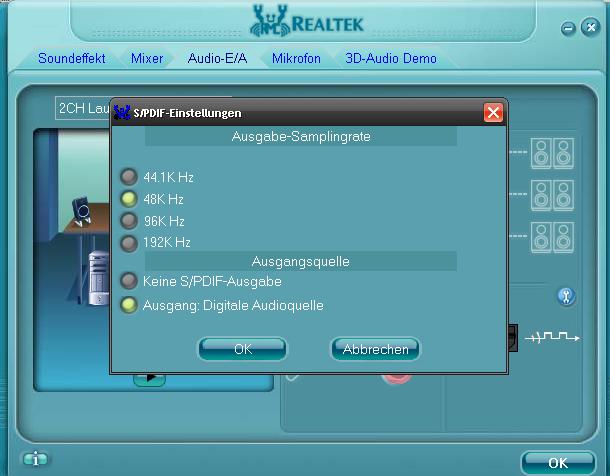Viewport: 610px width, 476px height.
Task: Click the pink jack connector
Action: [396, 379]
